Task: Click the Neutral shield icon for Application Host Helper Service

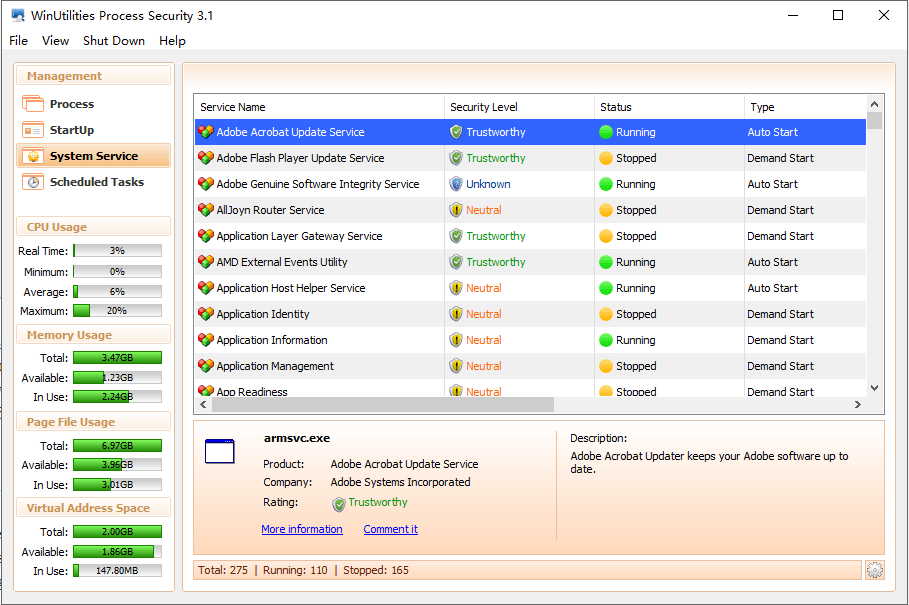Action: pos(456,288)
